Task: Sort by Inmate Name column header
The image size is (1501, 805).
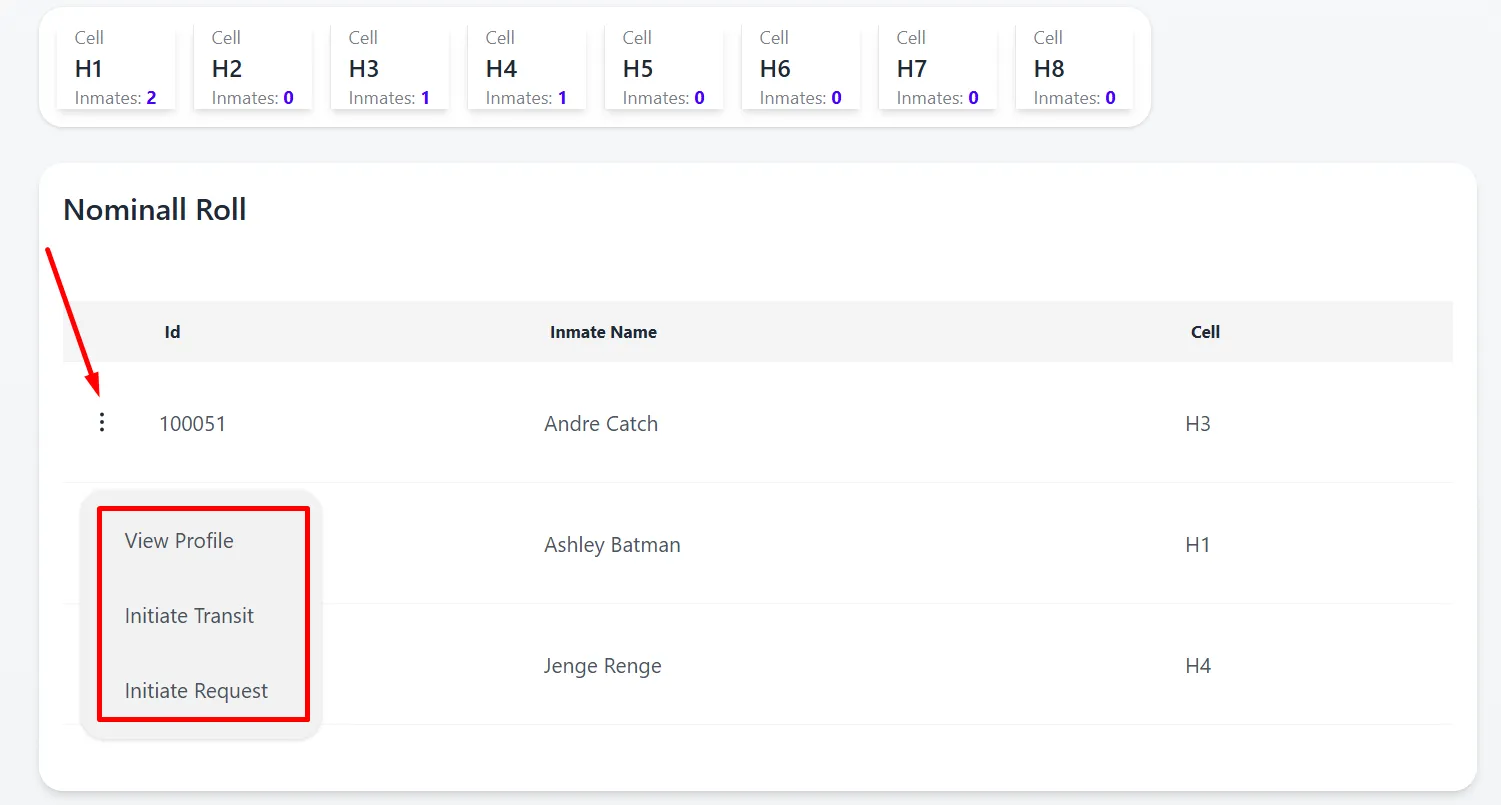Action: (x=603, y=332)
